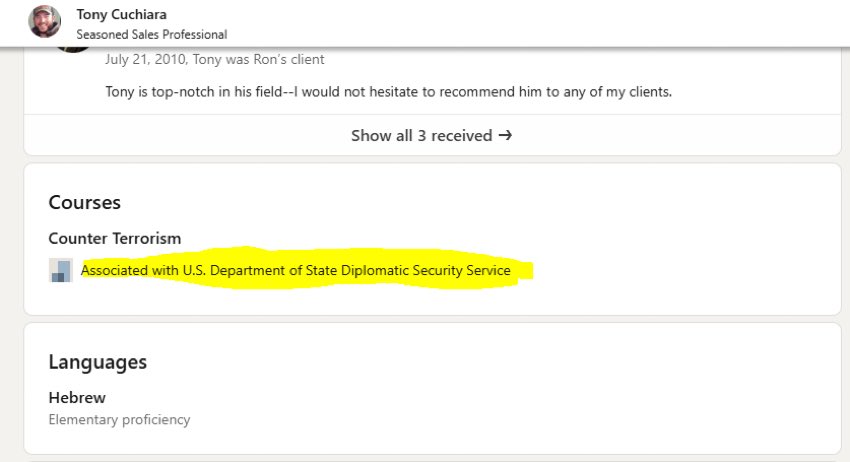Viewport: 850px width, 462px height.
Task: Click the Tony Cuchiara name in sticky header
Action: (x=121, y=15)
